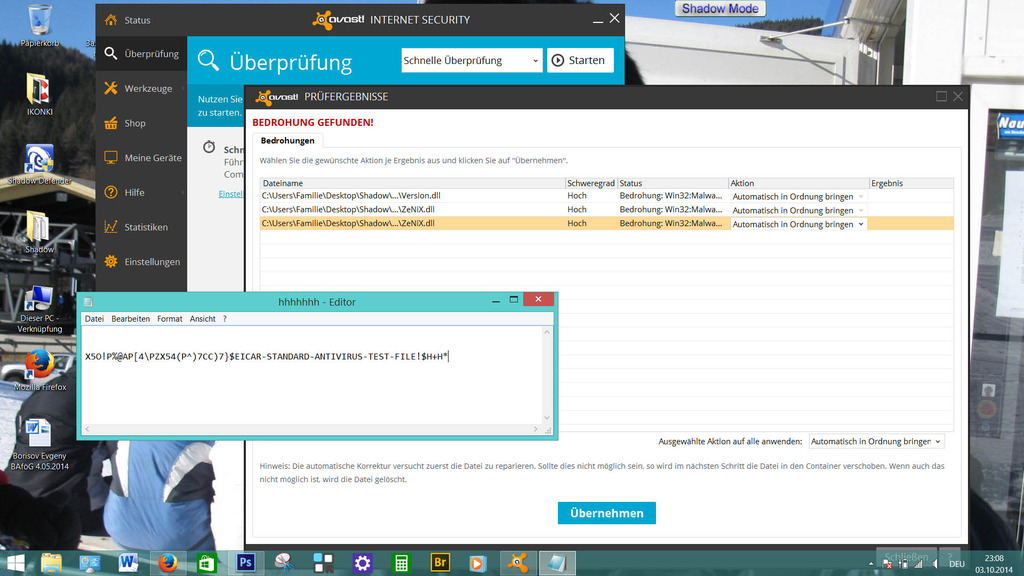The height and width of the screenshot is (576, 1024).
Task: Select the Shadow Defender desktop shortcut
Action: click(39, 165)
